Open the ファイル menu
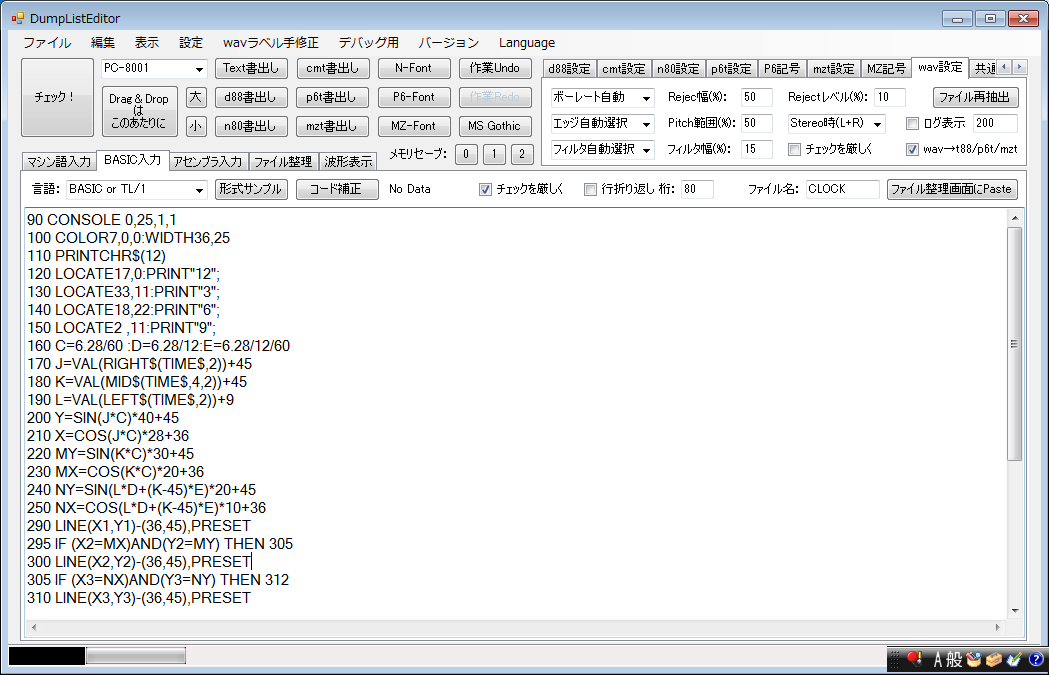Screen dimensions: 1049x675 (x=47, y=43)
